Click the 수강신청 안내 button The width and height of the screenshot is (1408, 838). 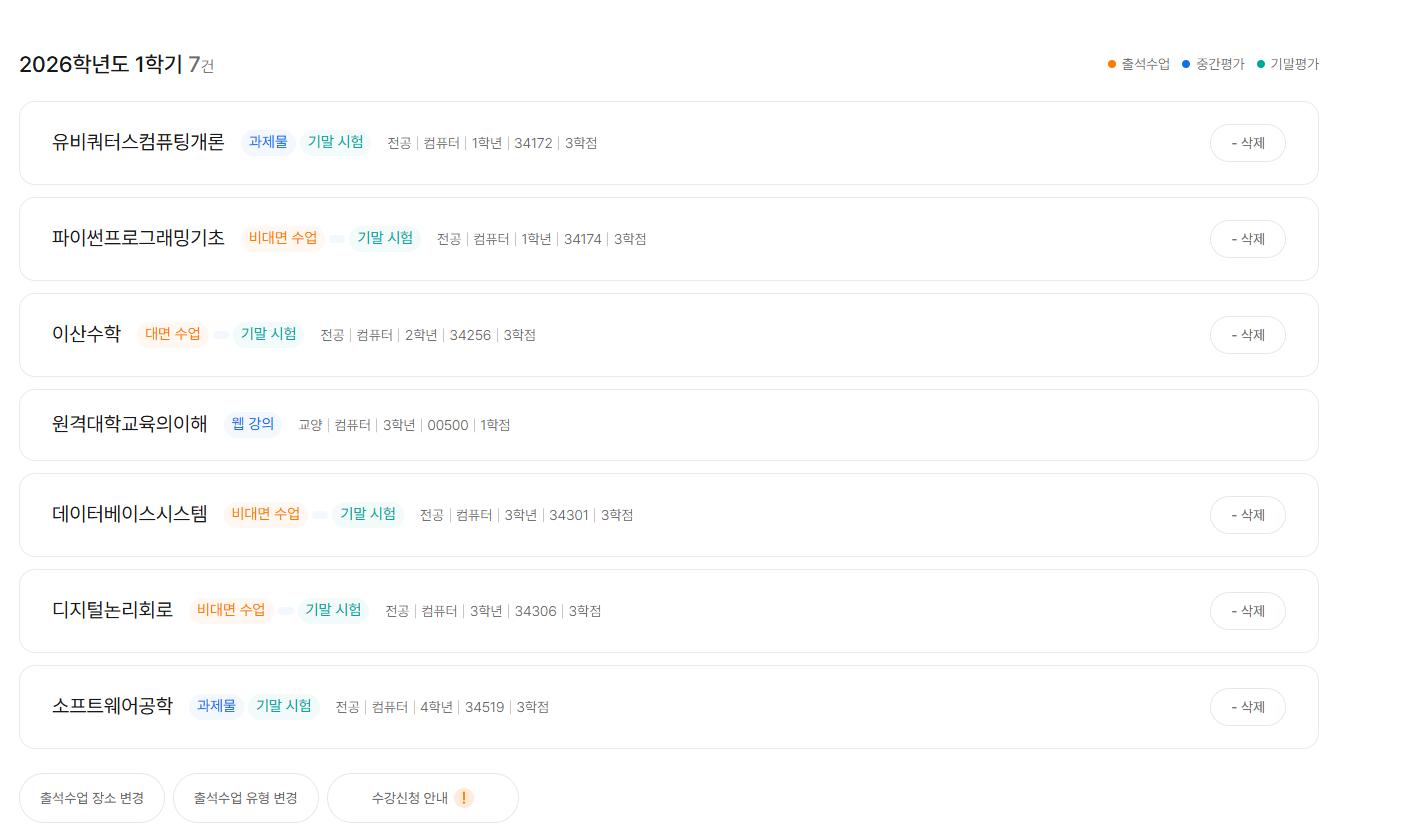click(x=410, y=798)
